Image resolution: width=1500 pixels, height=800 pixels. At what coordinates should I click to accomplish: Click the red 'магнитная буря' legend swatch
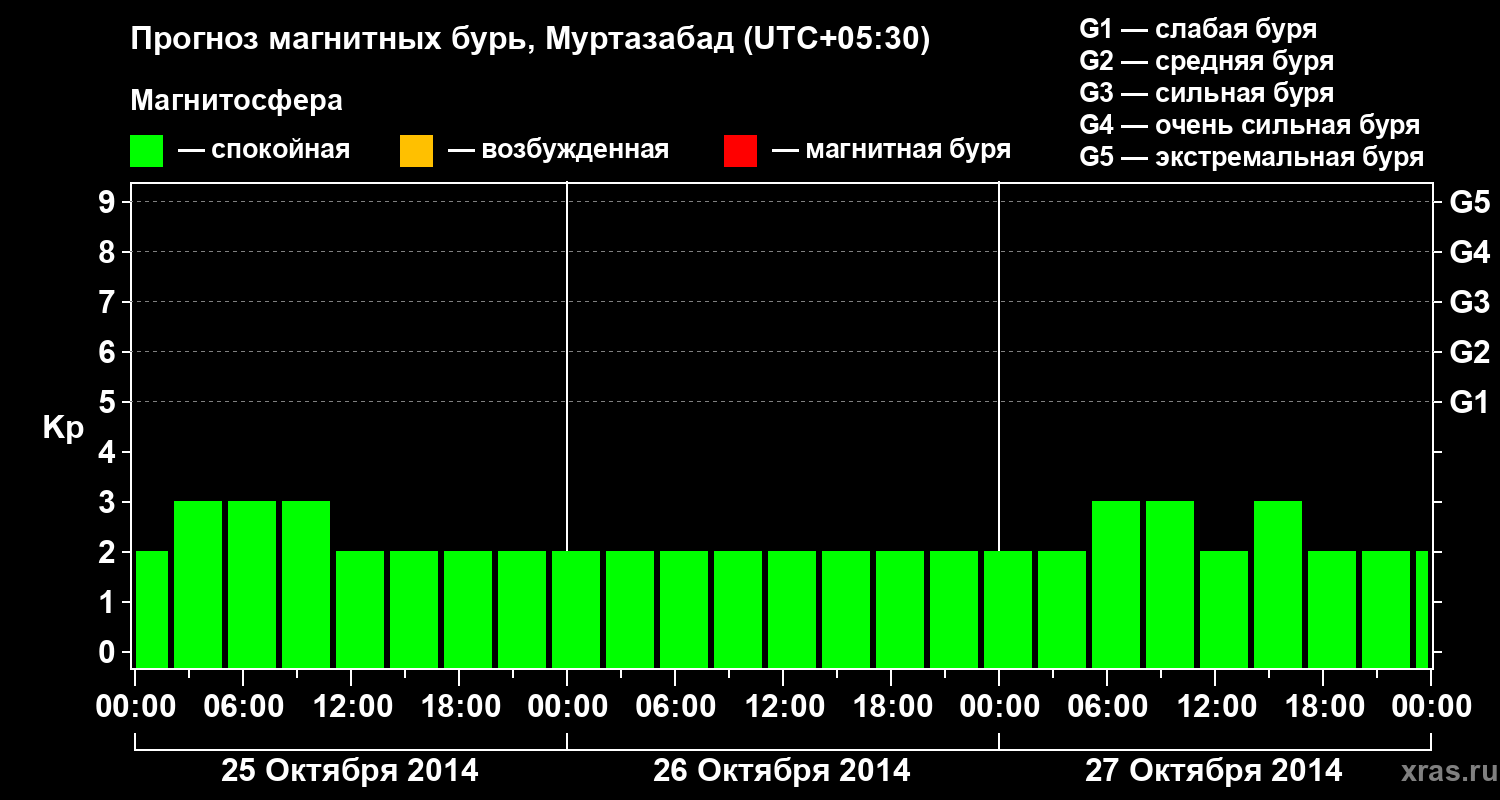[740, 151]
